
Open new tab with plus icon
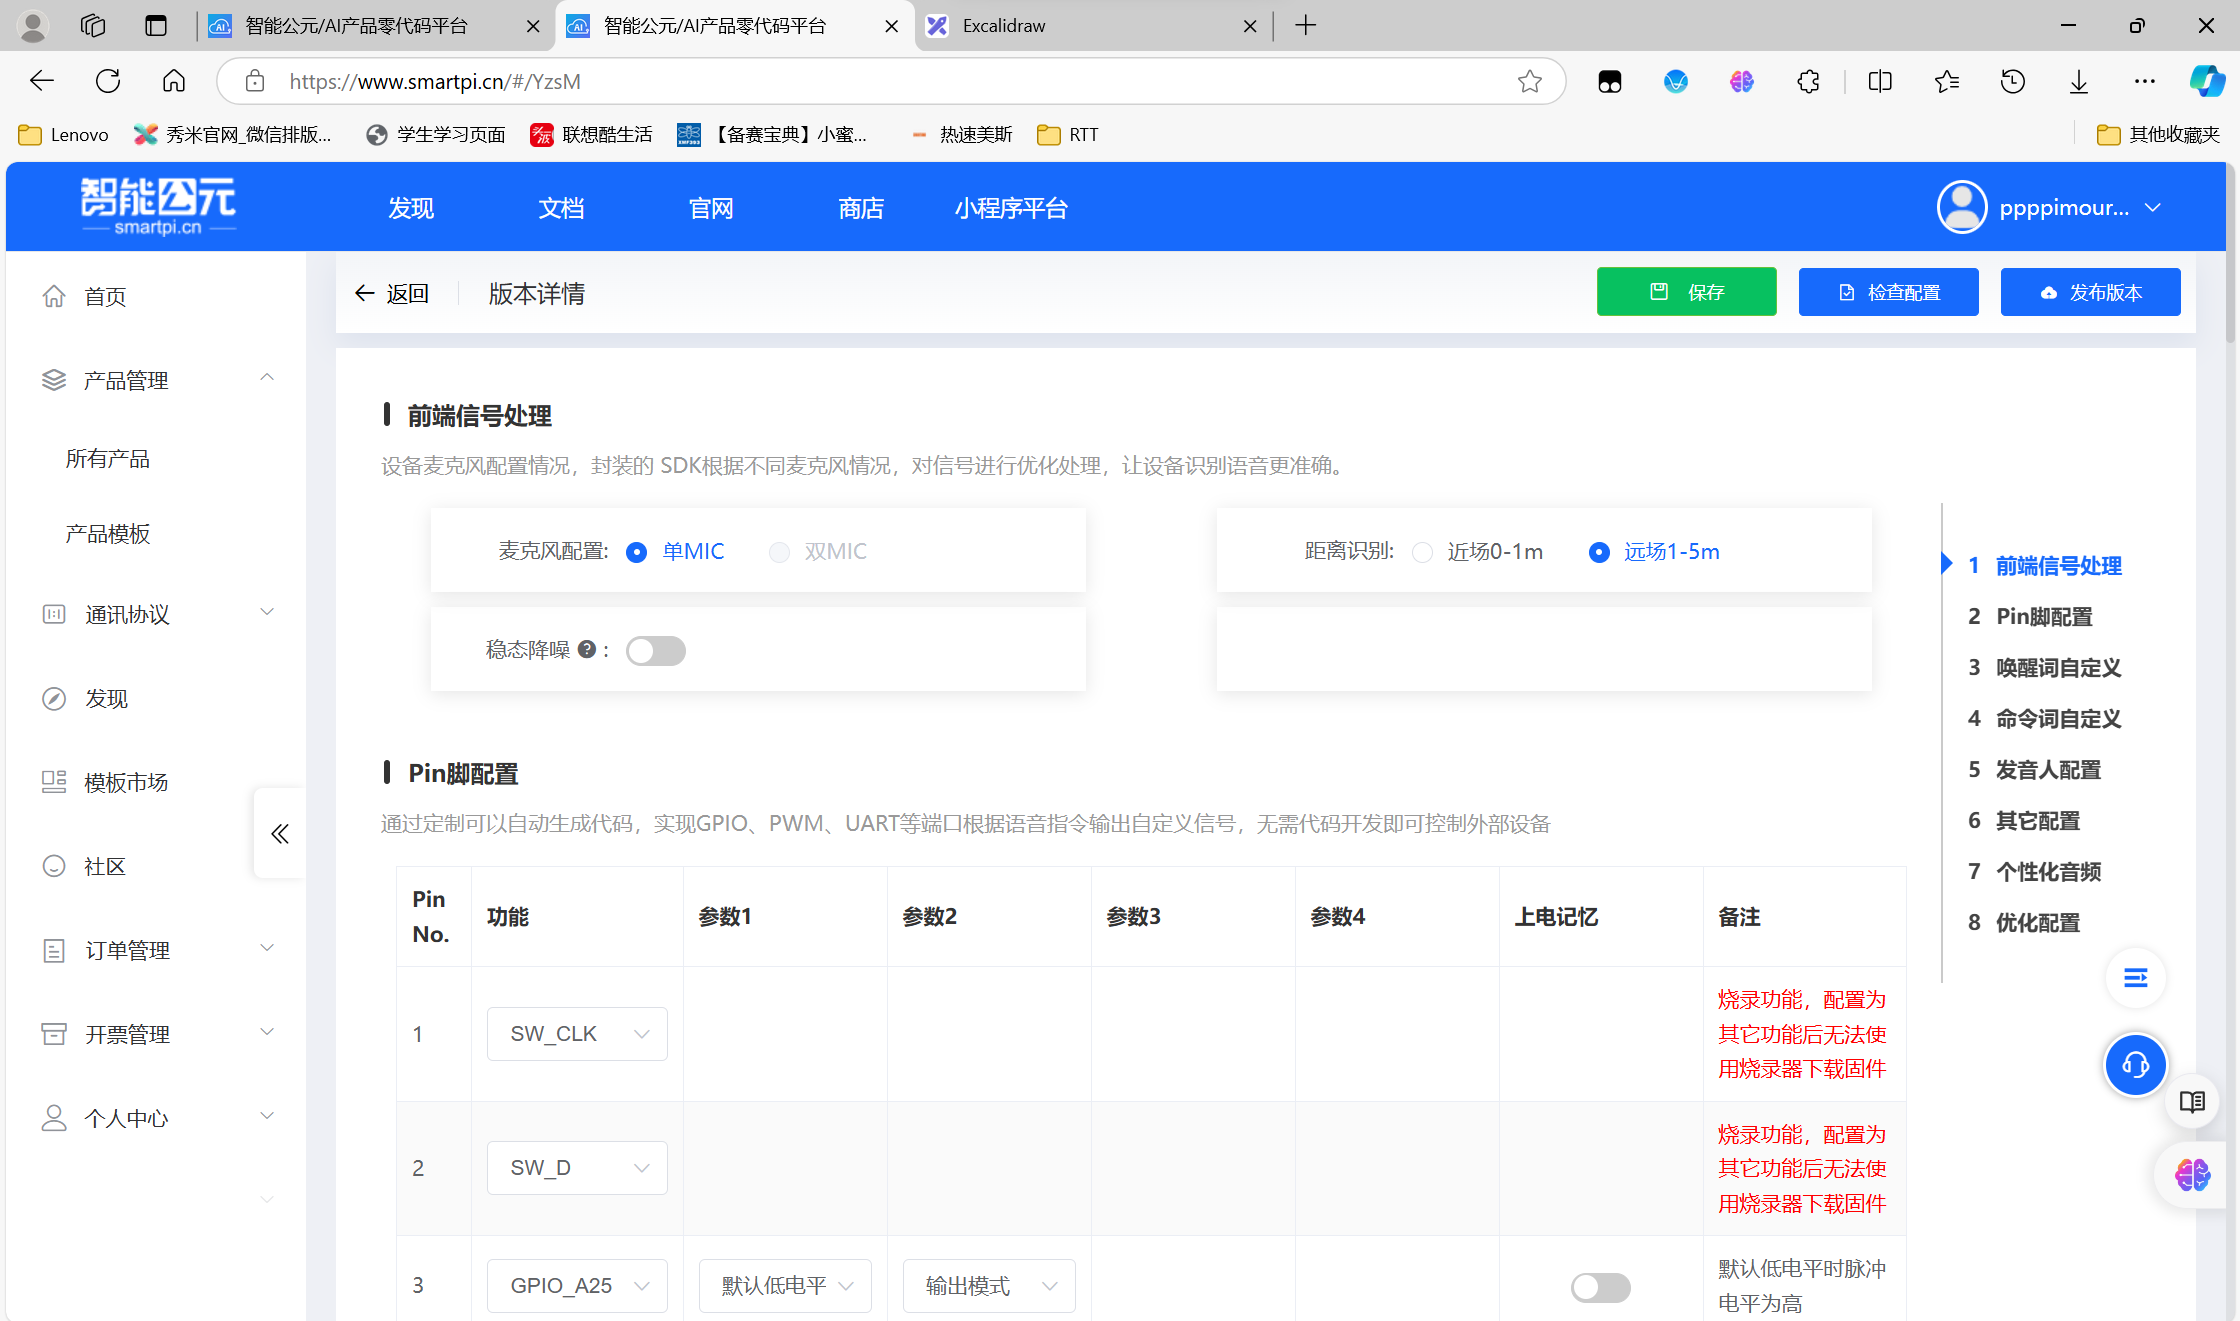click(1305, 26)
